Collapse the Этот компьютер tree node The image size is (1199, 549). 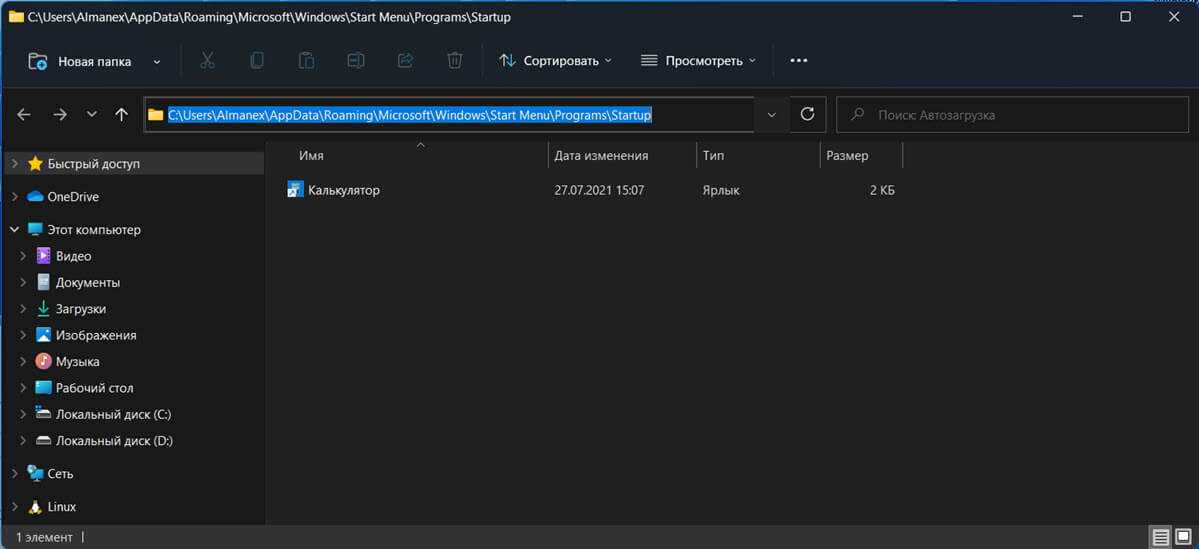pyautogui.click(x=14, y=230)
